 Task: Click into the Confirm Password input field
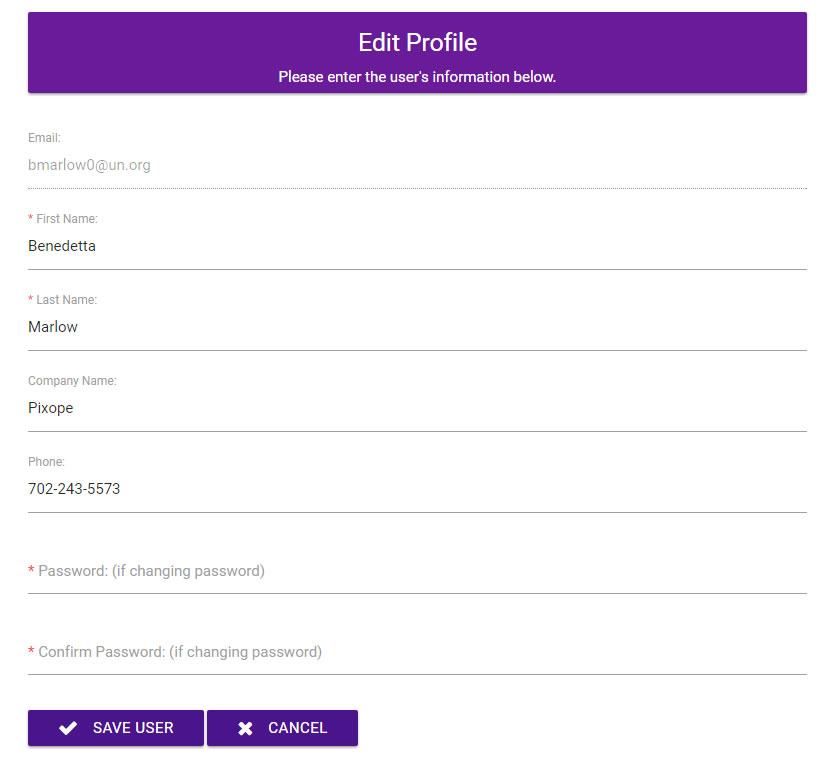[417, 652]
